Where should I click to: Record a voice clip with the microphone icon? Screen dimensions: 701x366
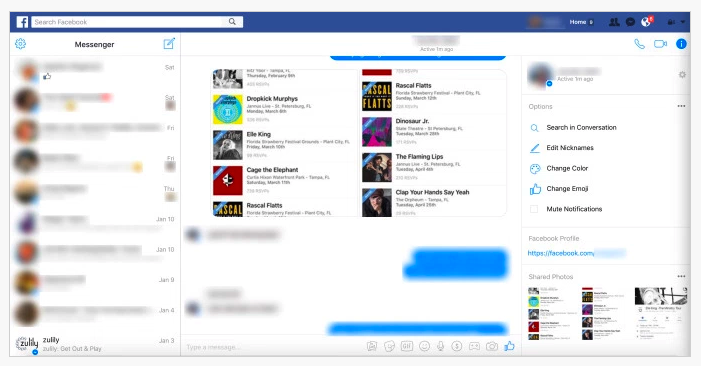point(440,346)
